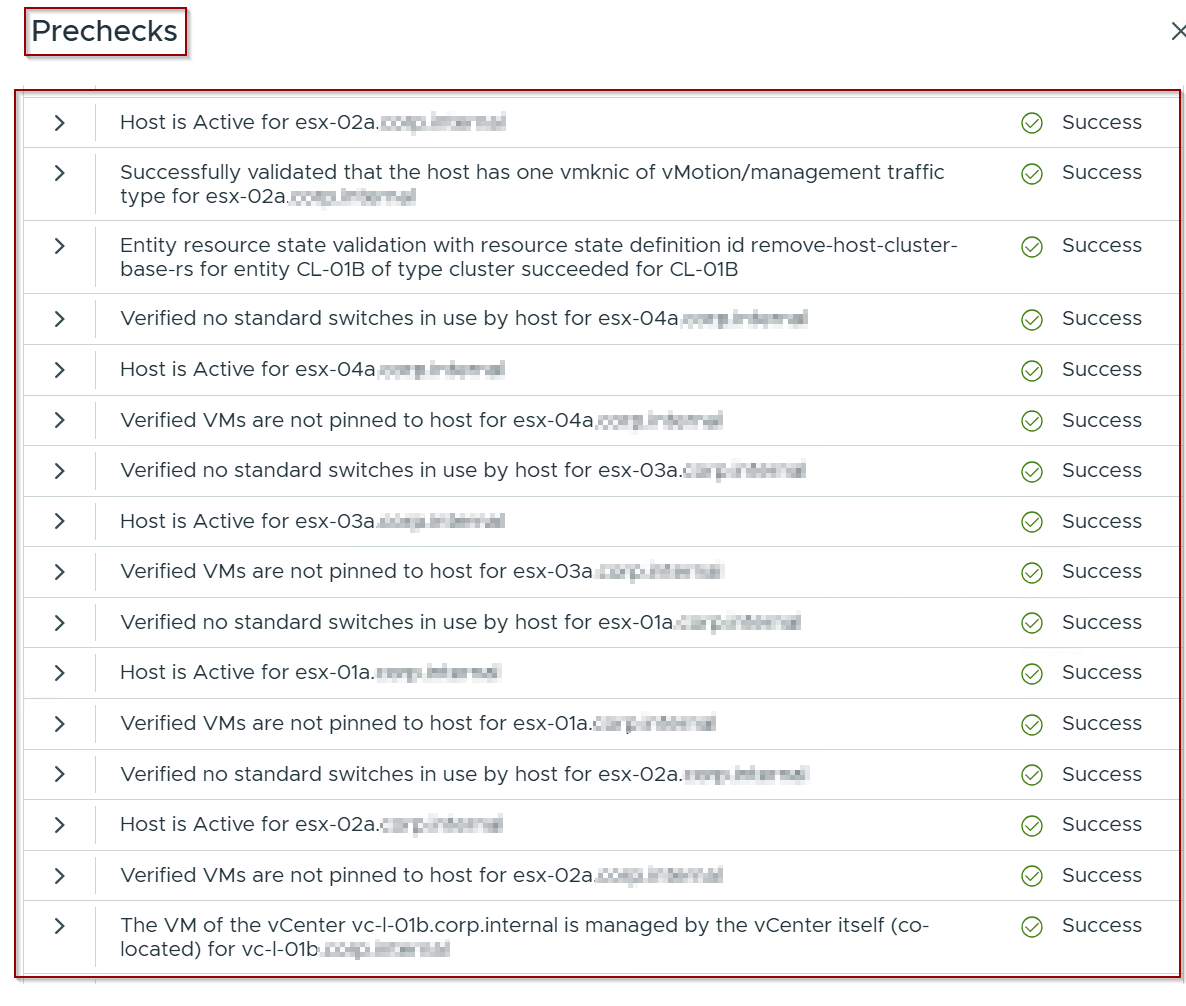The image size is (1186, 1006).
Task: Click success icon for esx-01a standard switches check
Action: click(1032, 623)
